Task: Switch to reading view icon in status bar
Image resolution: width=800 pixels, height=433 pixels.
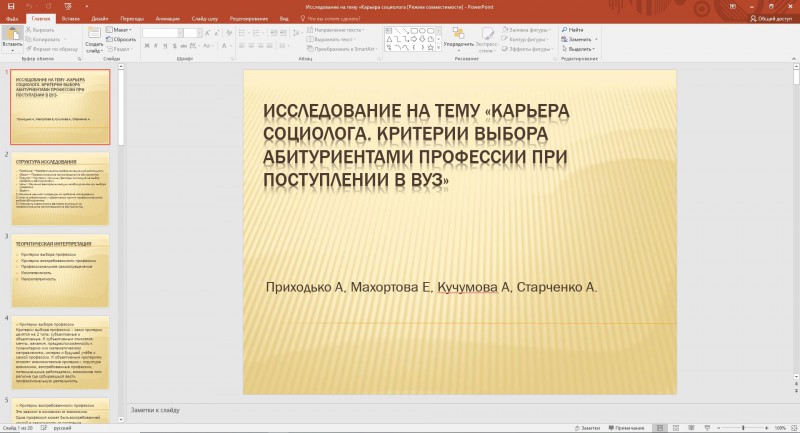Action: click(691, 428)
